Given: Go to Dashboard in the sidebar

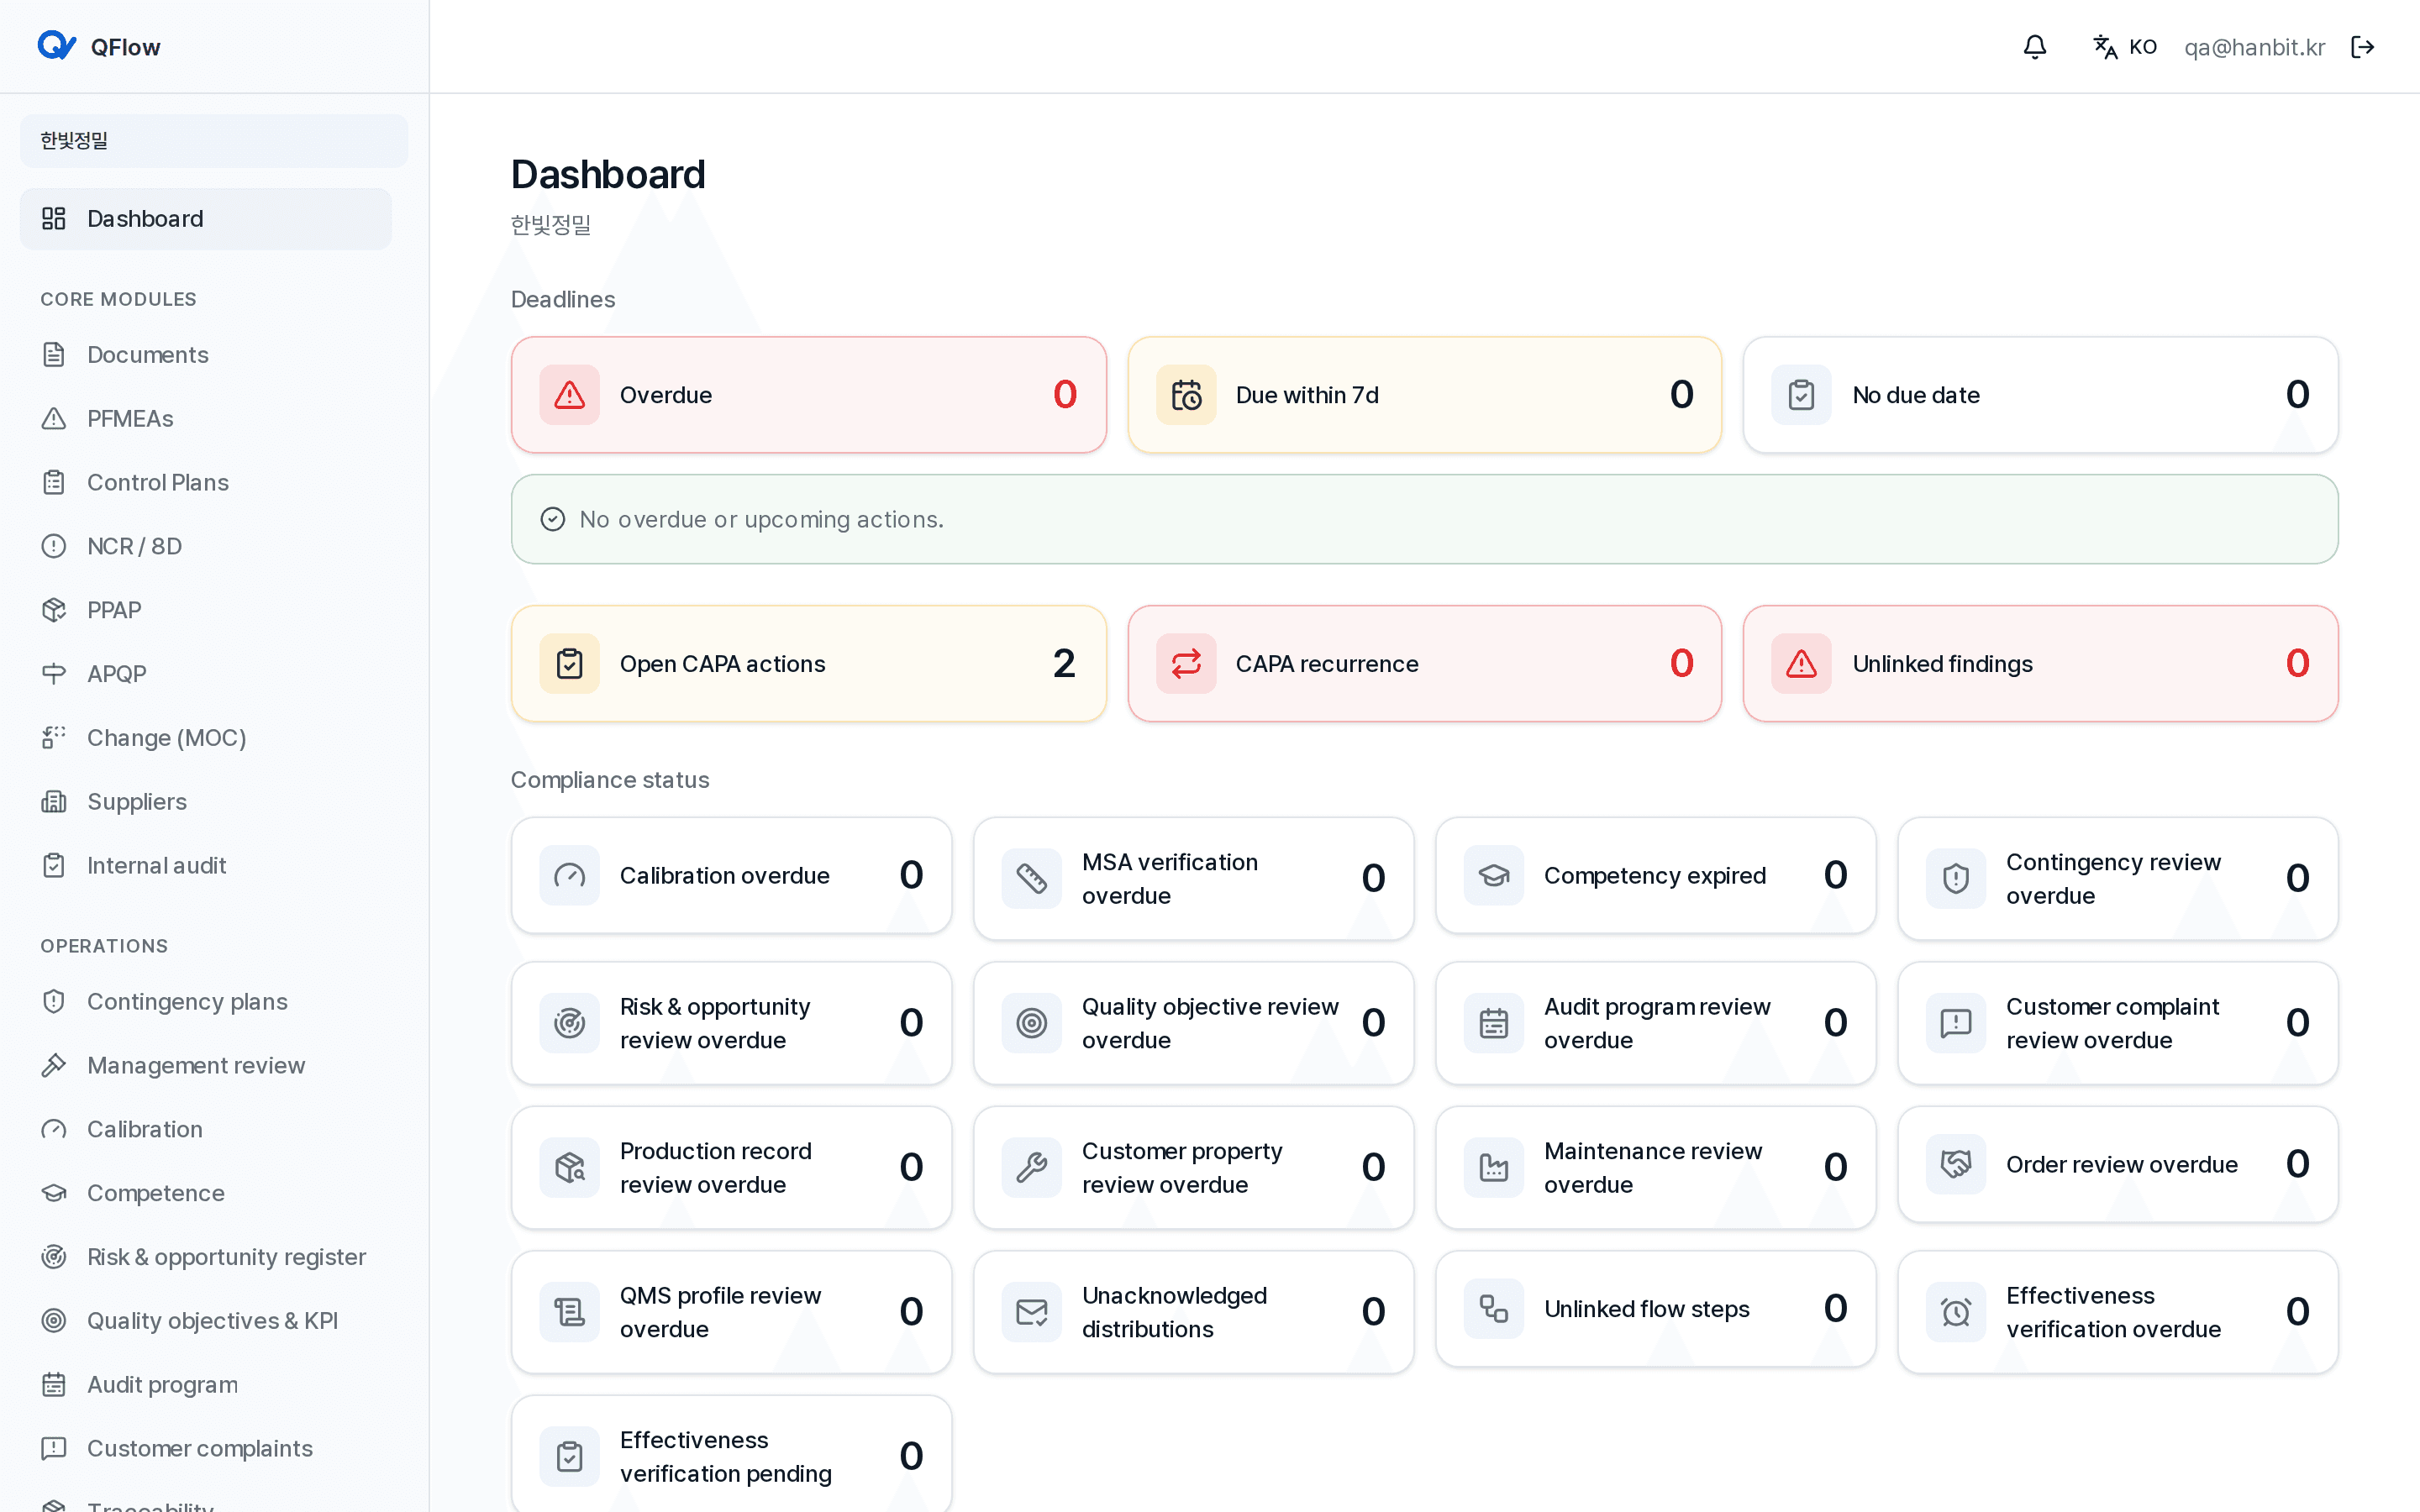Looking at the screenshot, I should tap(206, 219).
